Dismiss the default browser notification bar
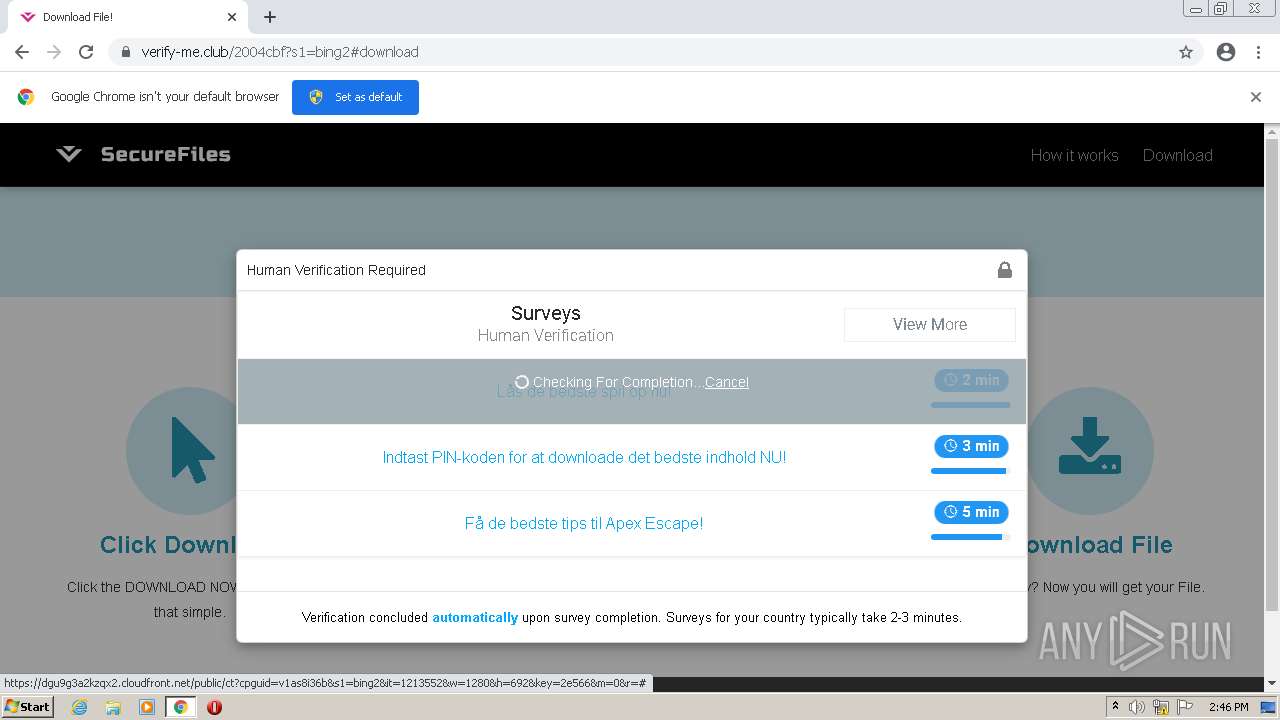Image resolution: width=1280 pixels, height=720 pixels. 1256,97
